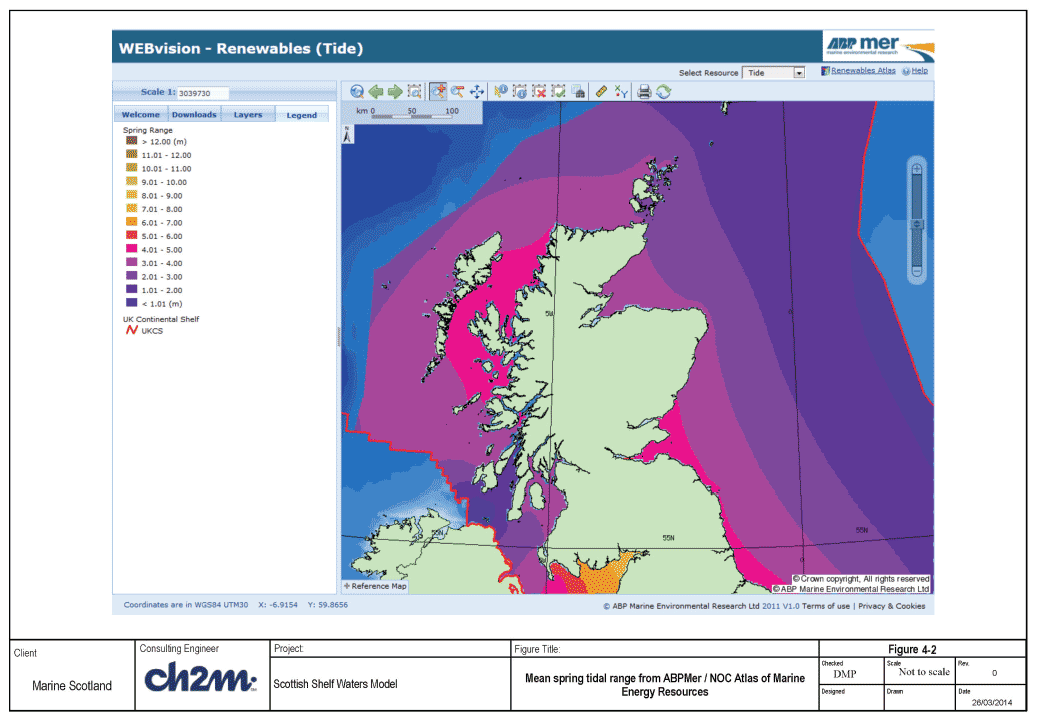1037x720 pixels.
Task: Select the identify feature tool
Action: pyautogui.click(x=501, y=92)
